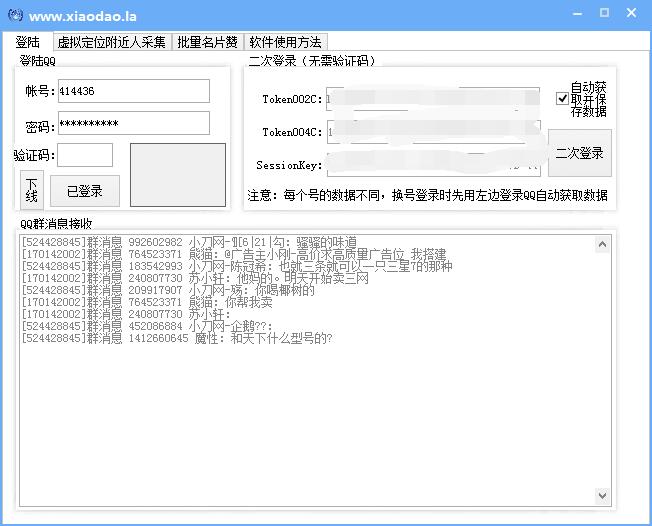
Task: Click the SessionKey input field
Action: click(433, 165)
